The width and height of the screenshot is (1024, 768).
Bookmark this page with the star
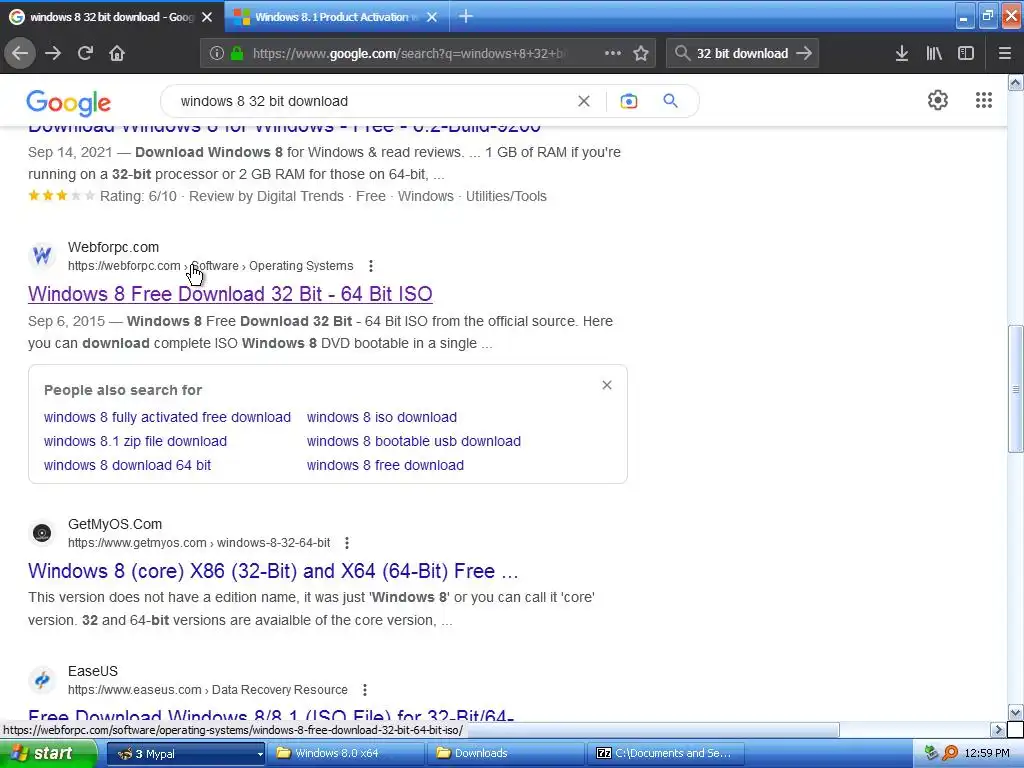click(x=641, y=53)
